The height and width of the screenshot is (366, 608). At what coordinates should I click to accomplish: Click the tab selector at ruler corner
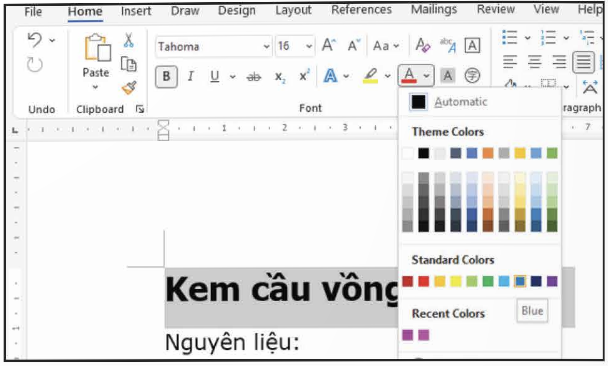(15, 131)
